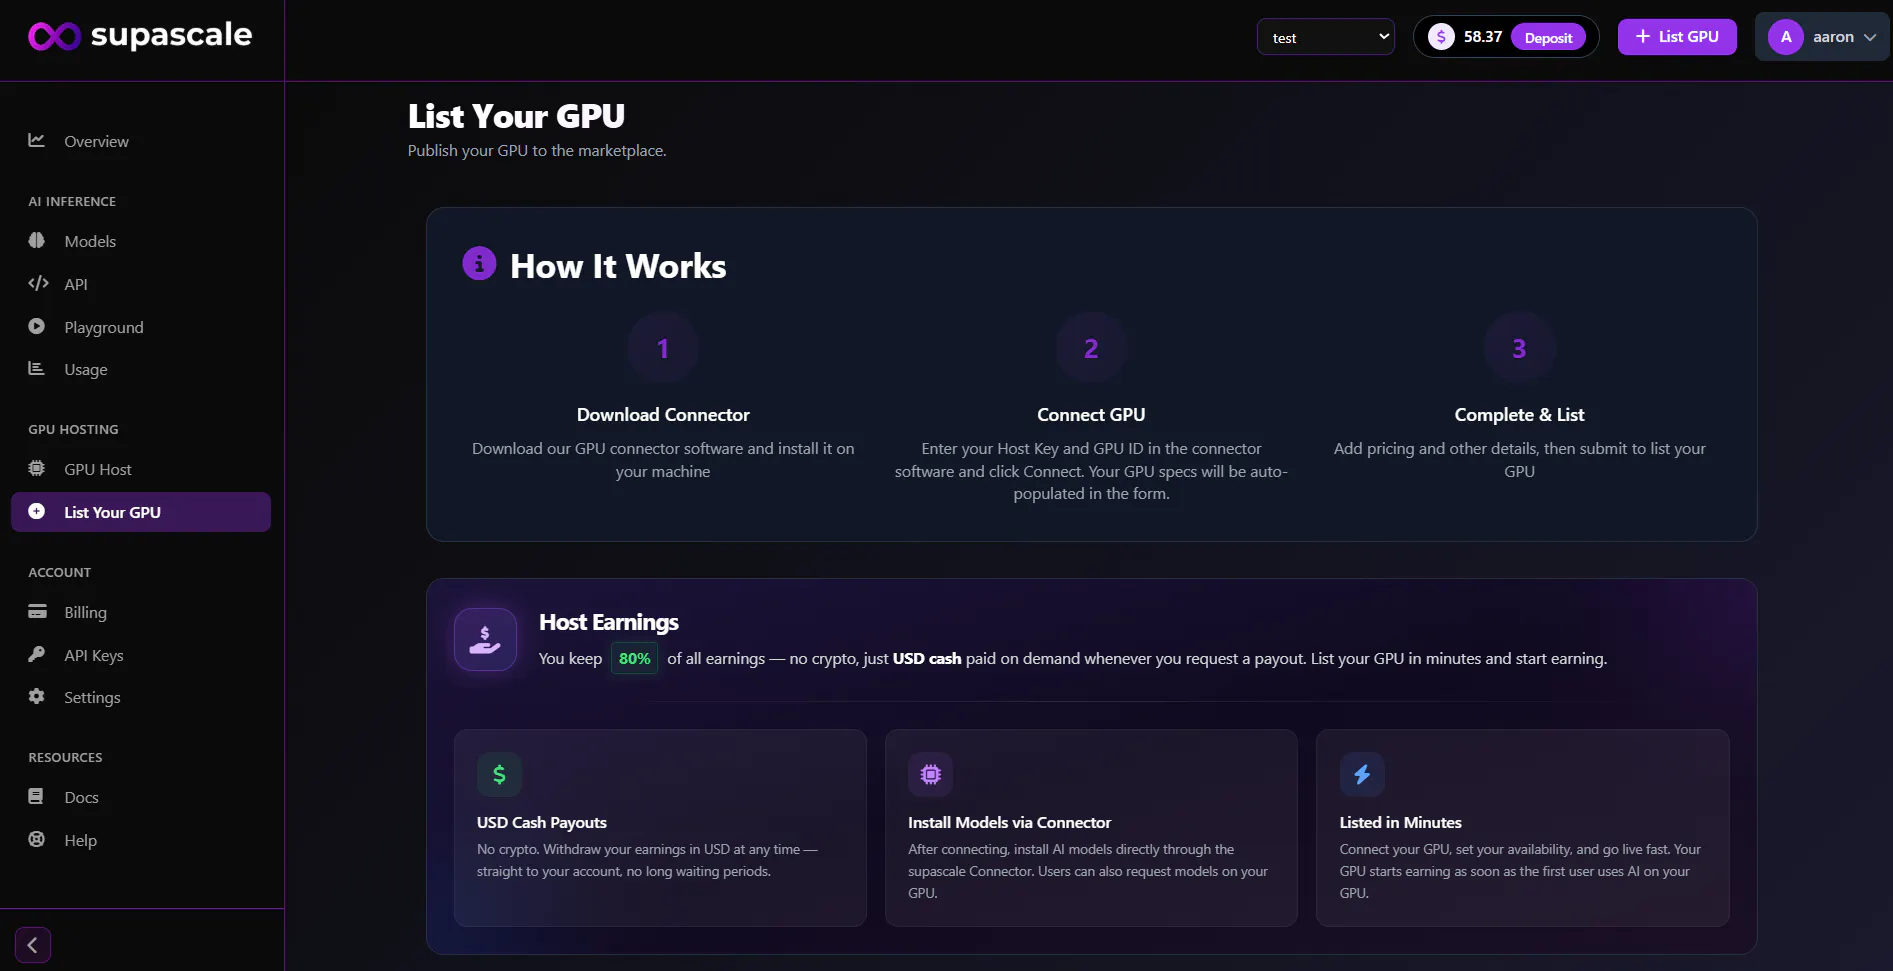This screenshot has height=971, width=1893.
Task: Click the USD Cash Payouts card title
Action: tap(542, 822)
